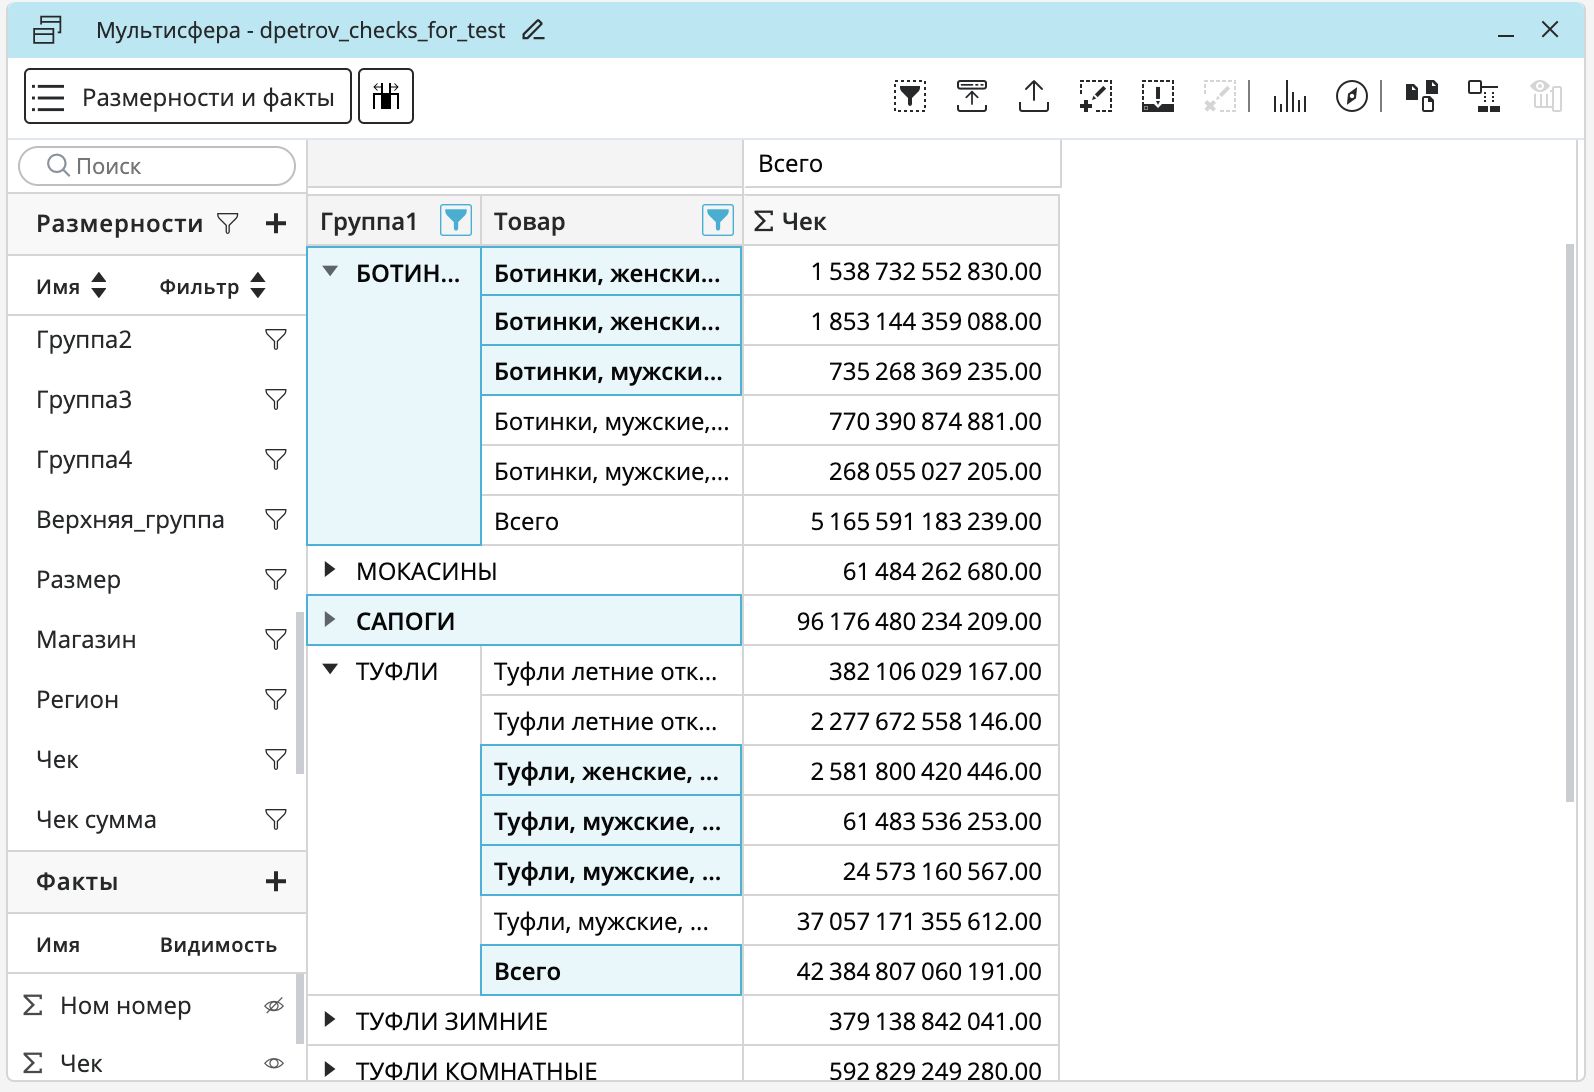Viewport: 1594px width, 1092px height.
Task: Click the Размерности и факты button
Action: pyautogui.click(x=188, y=96)
